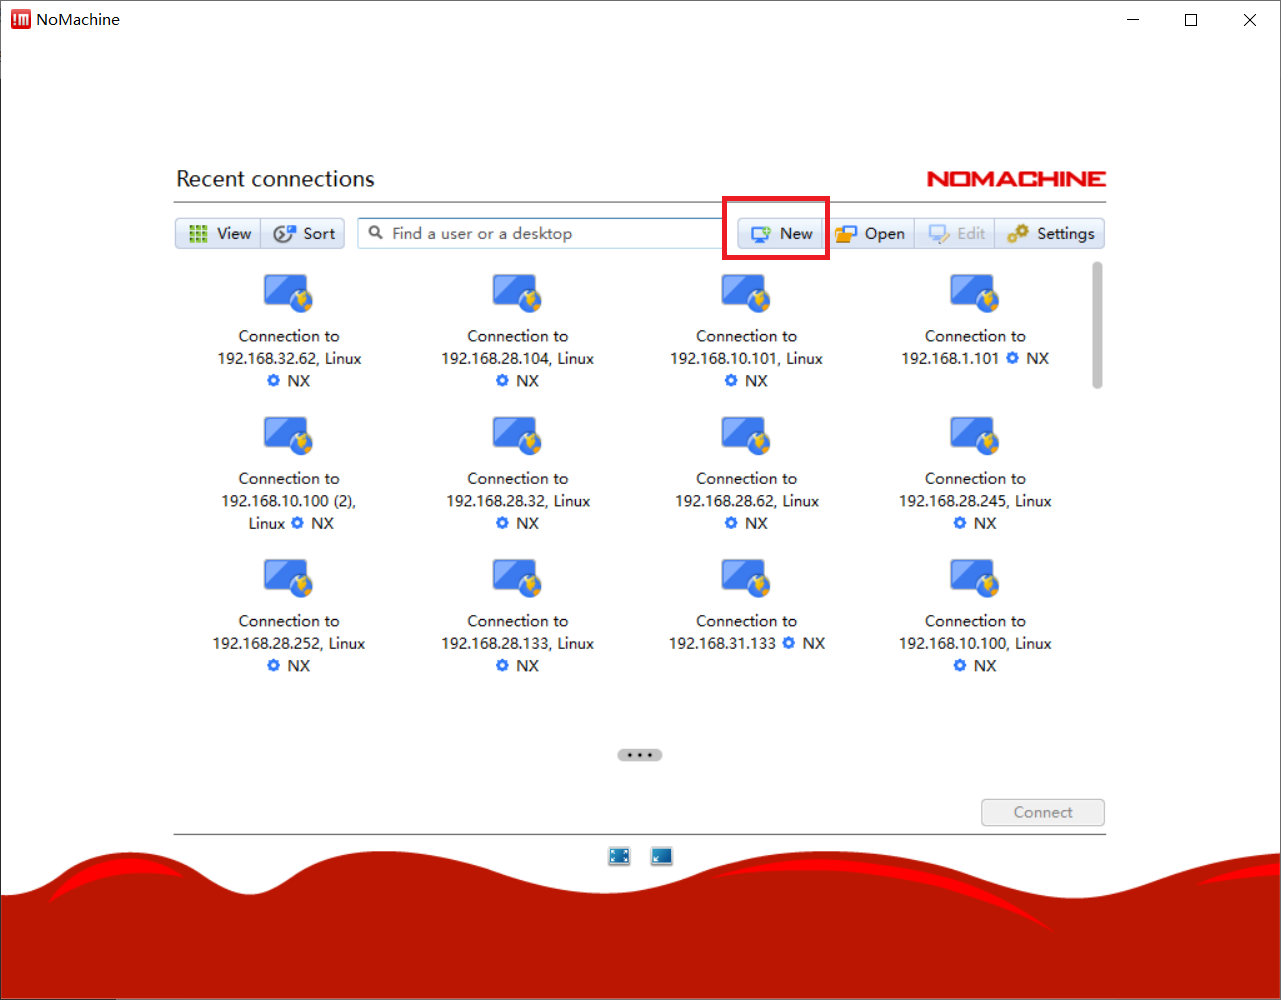Viewport: 1281px width, 1000px height.
Task: Click the Sort icon in toolbar
Action: 284,234
